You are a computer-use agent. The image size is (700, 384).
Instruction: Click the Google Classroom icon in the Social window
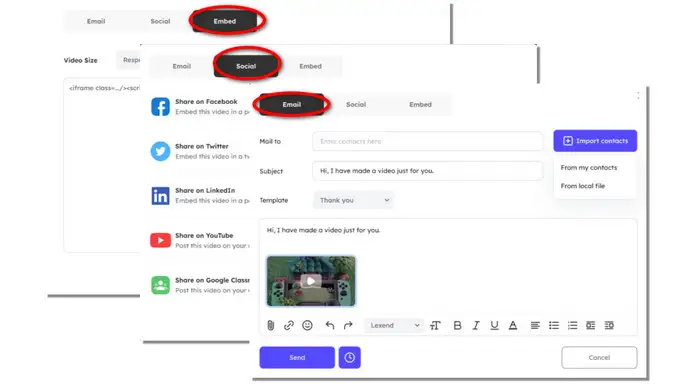[160, 285]
